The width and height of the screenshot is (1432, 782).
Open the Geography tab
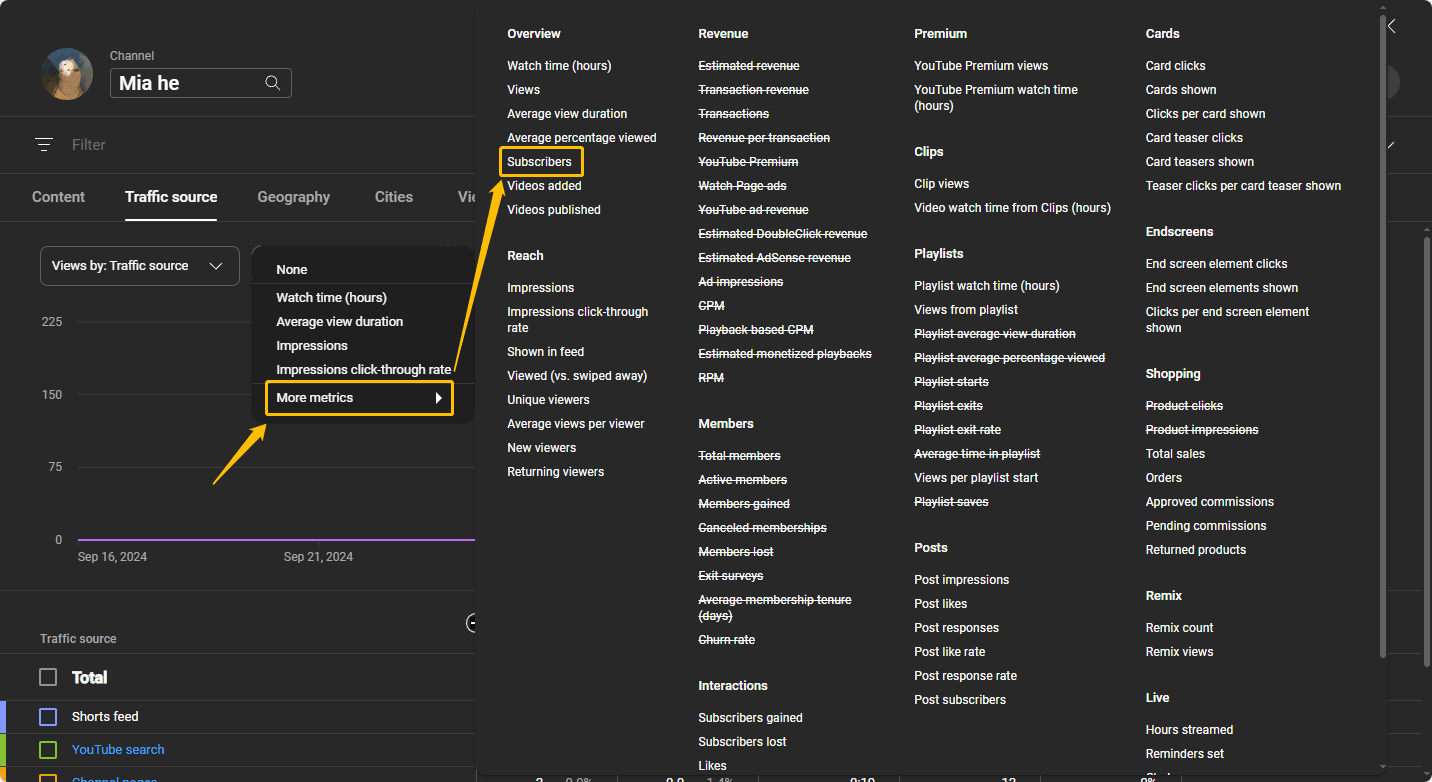293,197
